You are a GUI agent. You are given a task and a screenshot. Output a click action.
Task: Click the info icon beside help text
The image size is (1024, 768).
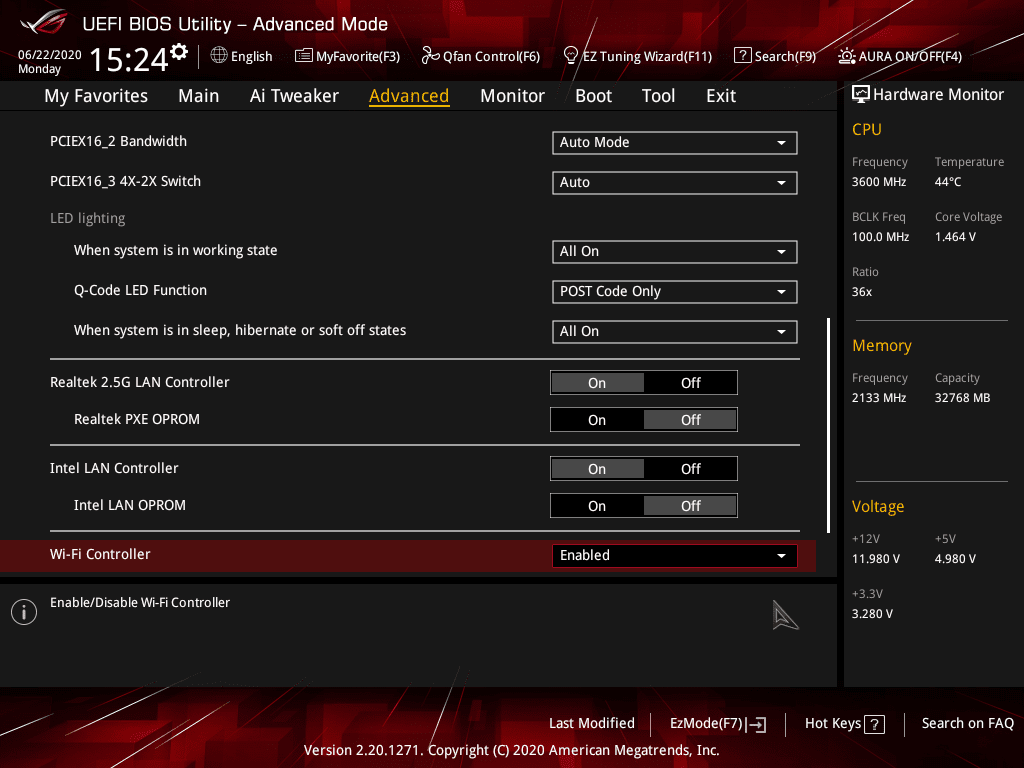click(x=24, y=612)
